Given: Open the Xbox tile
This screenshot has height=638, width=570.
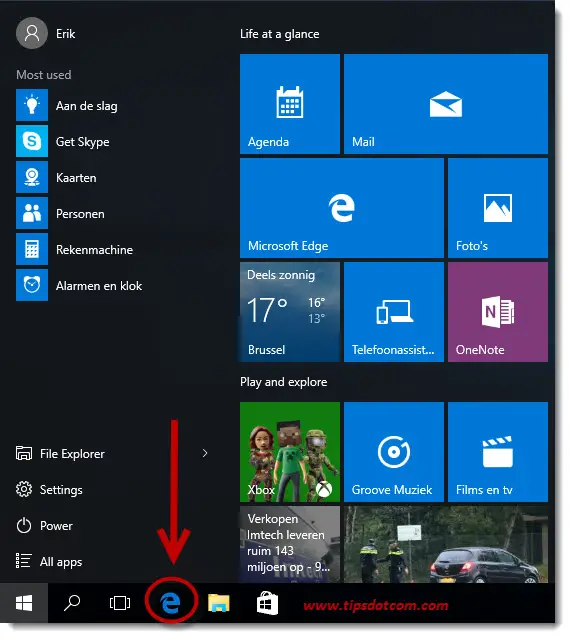Looking at the screenshot, I should 290,452.
